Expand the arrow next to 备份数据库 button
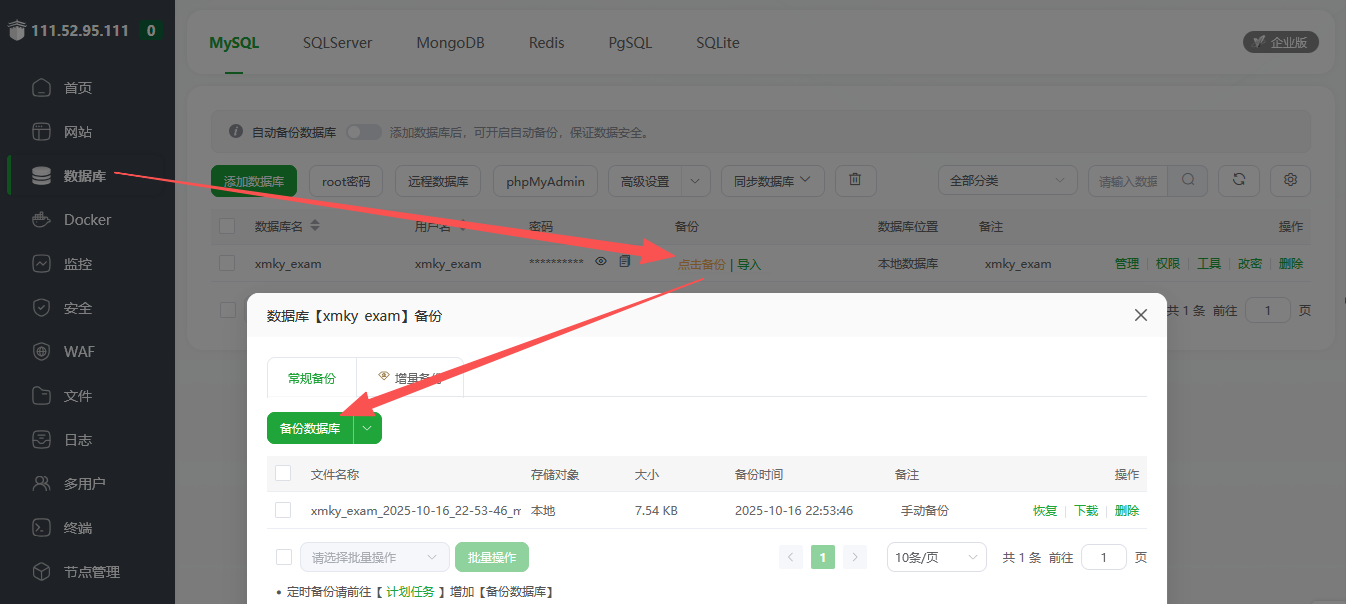 [x=368, y=428]
